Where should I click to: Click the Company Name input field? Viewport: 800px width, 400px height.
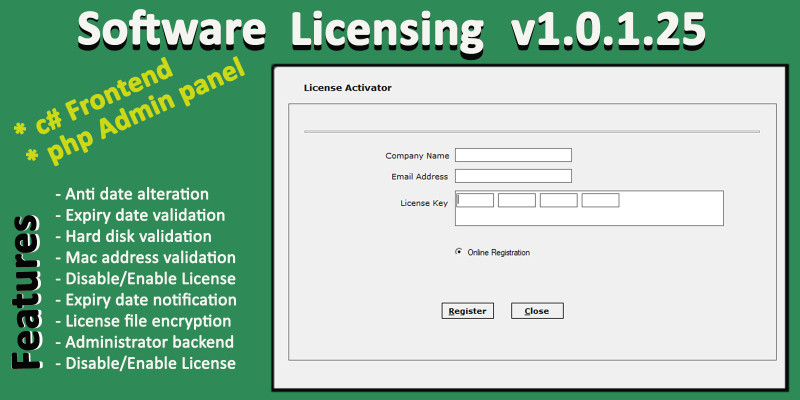click(513, 155)
